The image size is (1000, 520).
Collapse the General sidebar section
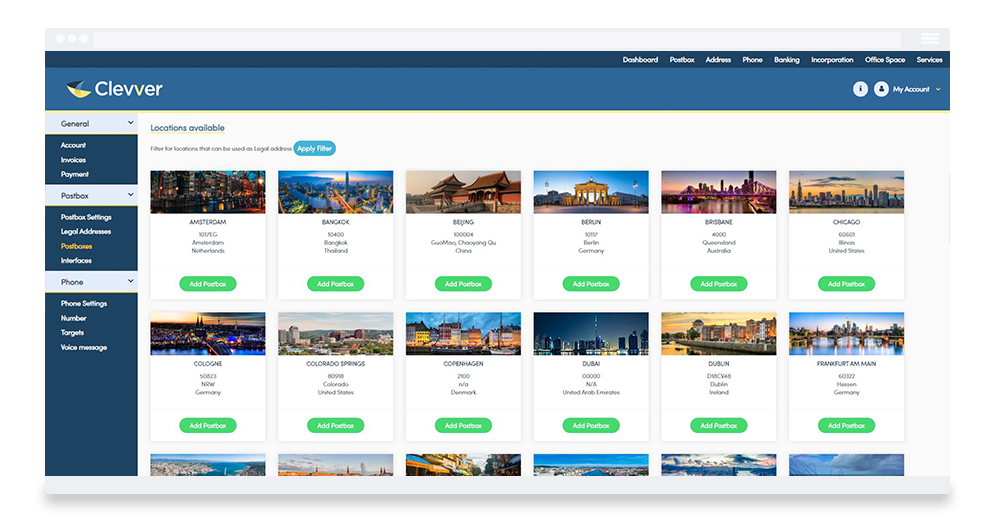click(91, 124)
